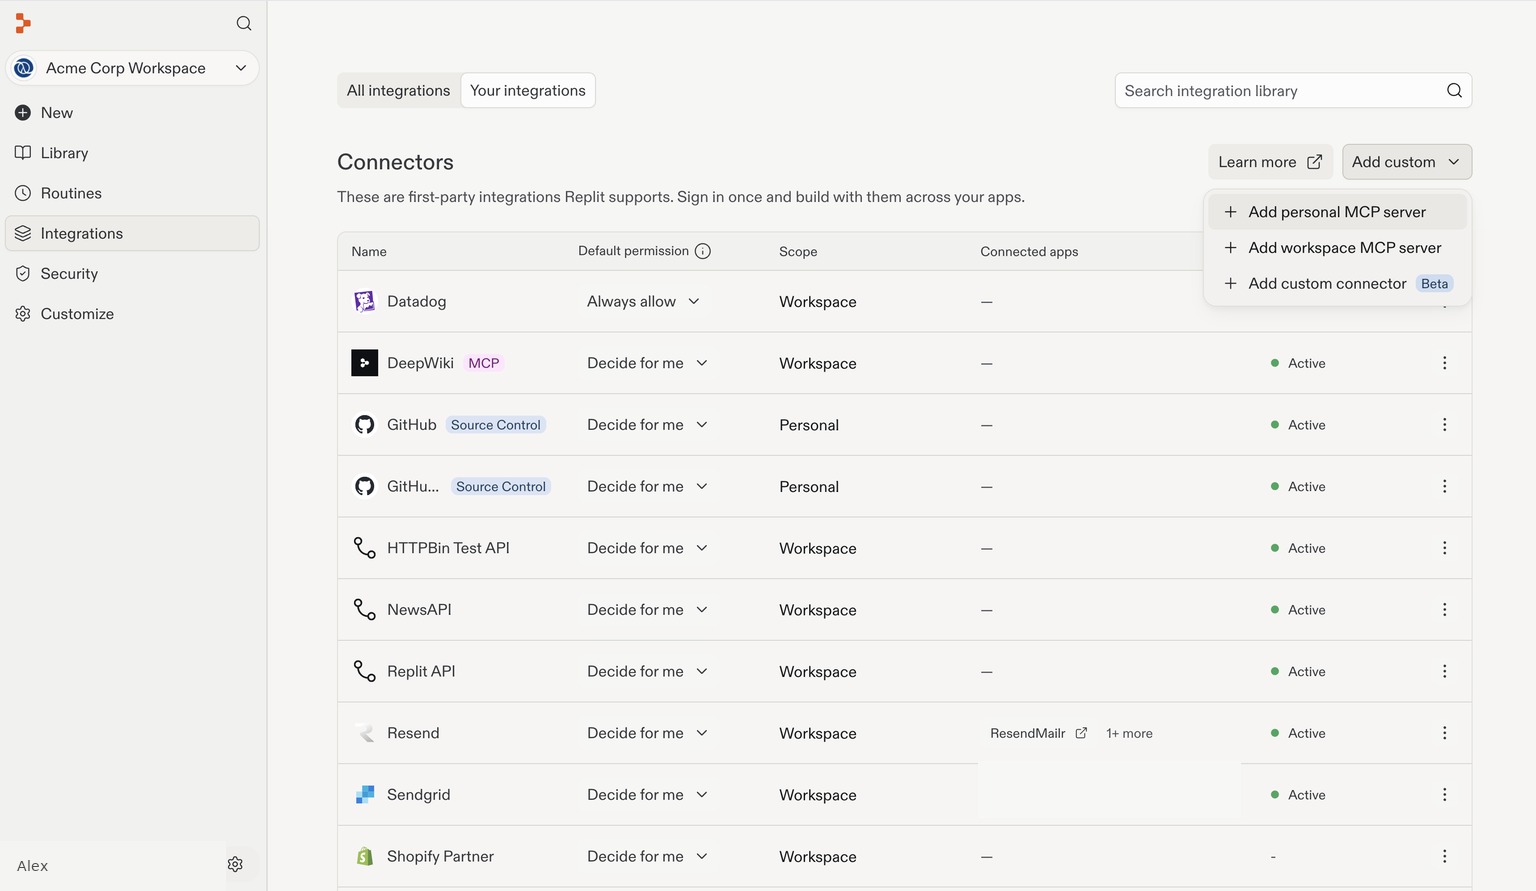Click the Datadog logo icon
This screenshot has width=1536, height=891.
(364, 301)
